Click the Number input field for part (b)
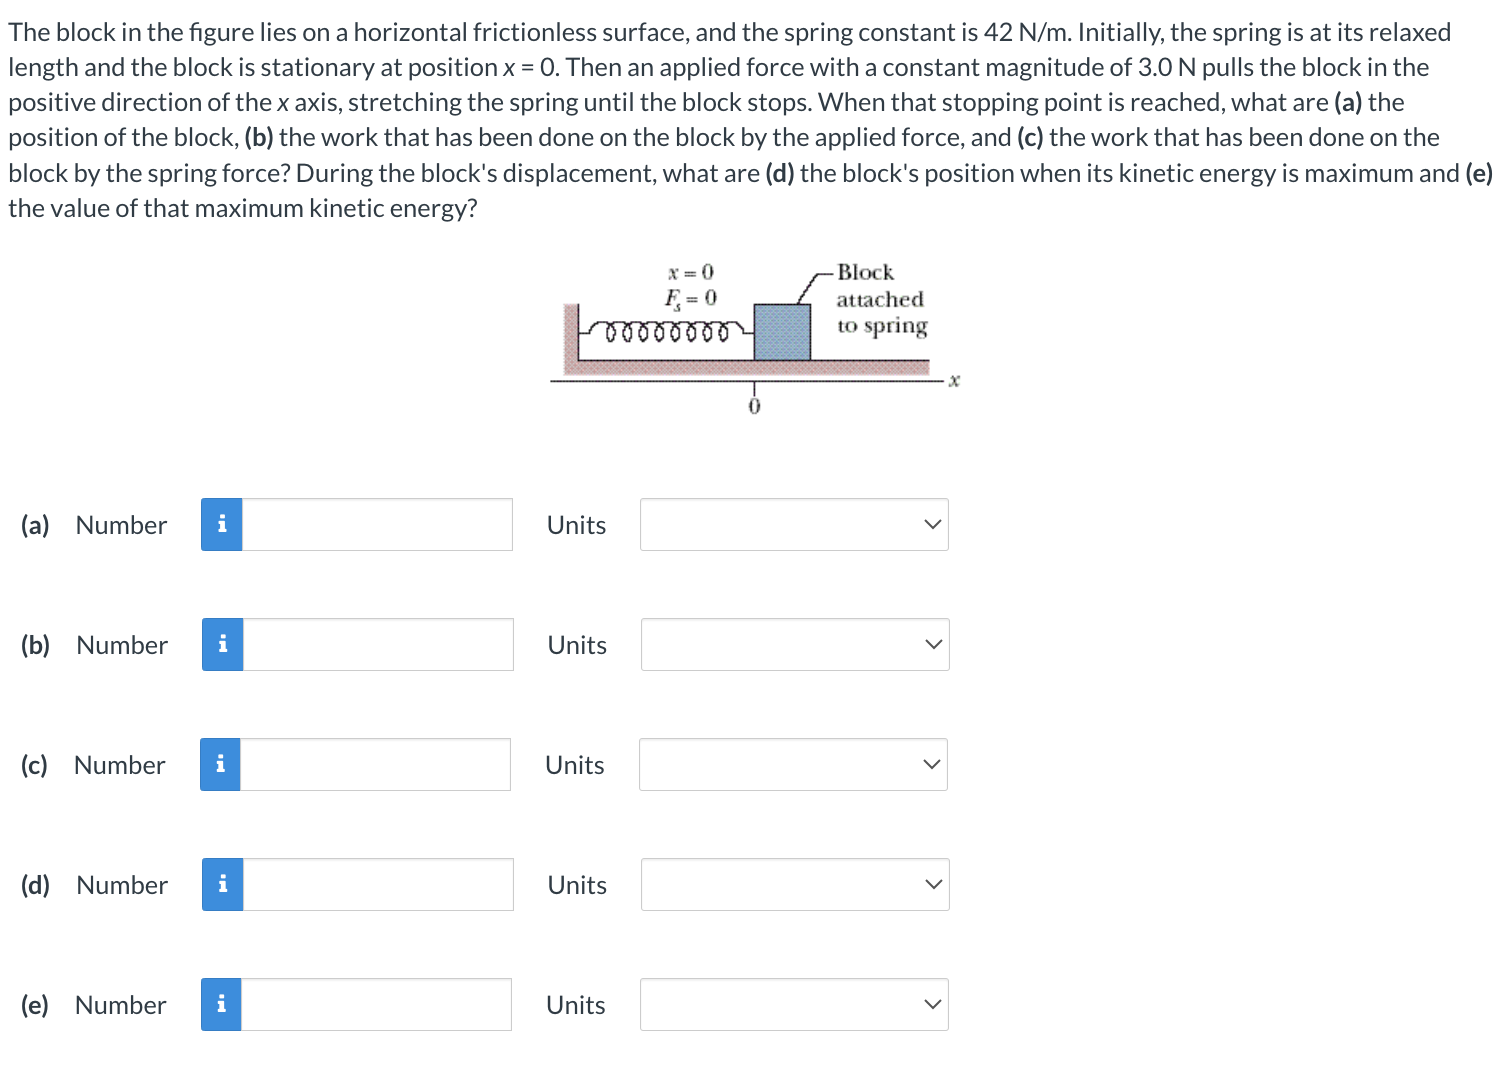Screen dimensions: 1510x1072 click(x=378, y=644)
